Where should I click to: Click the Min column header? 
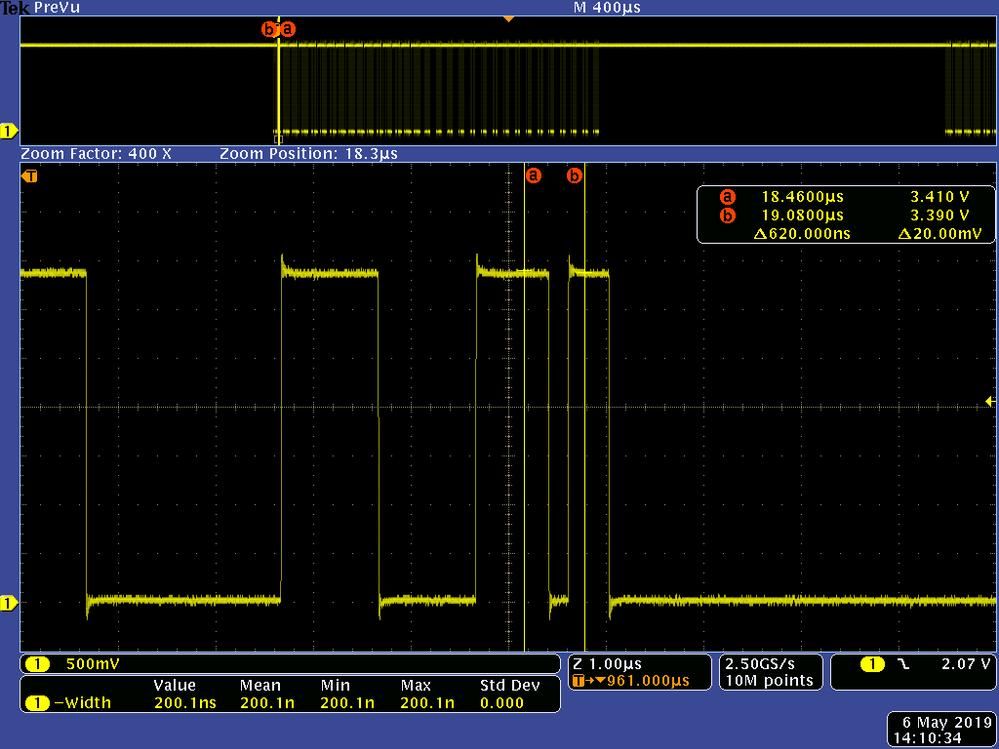(x=335, y=685)
